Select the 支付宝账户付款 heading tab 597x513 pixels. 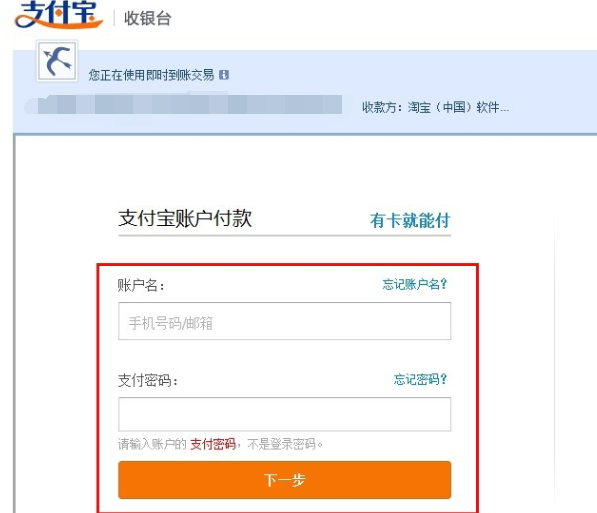pos(185,219)
